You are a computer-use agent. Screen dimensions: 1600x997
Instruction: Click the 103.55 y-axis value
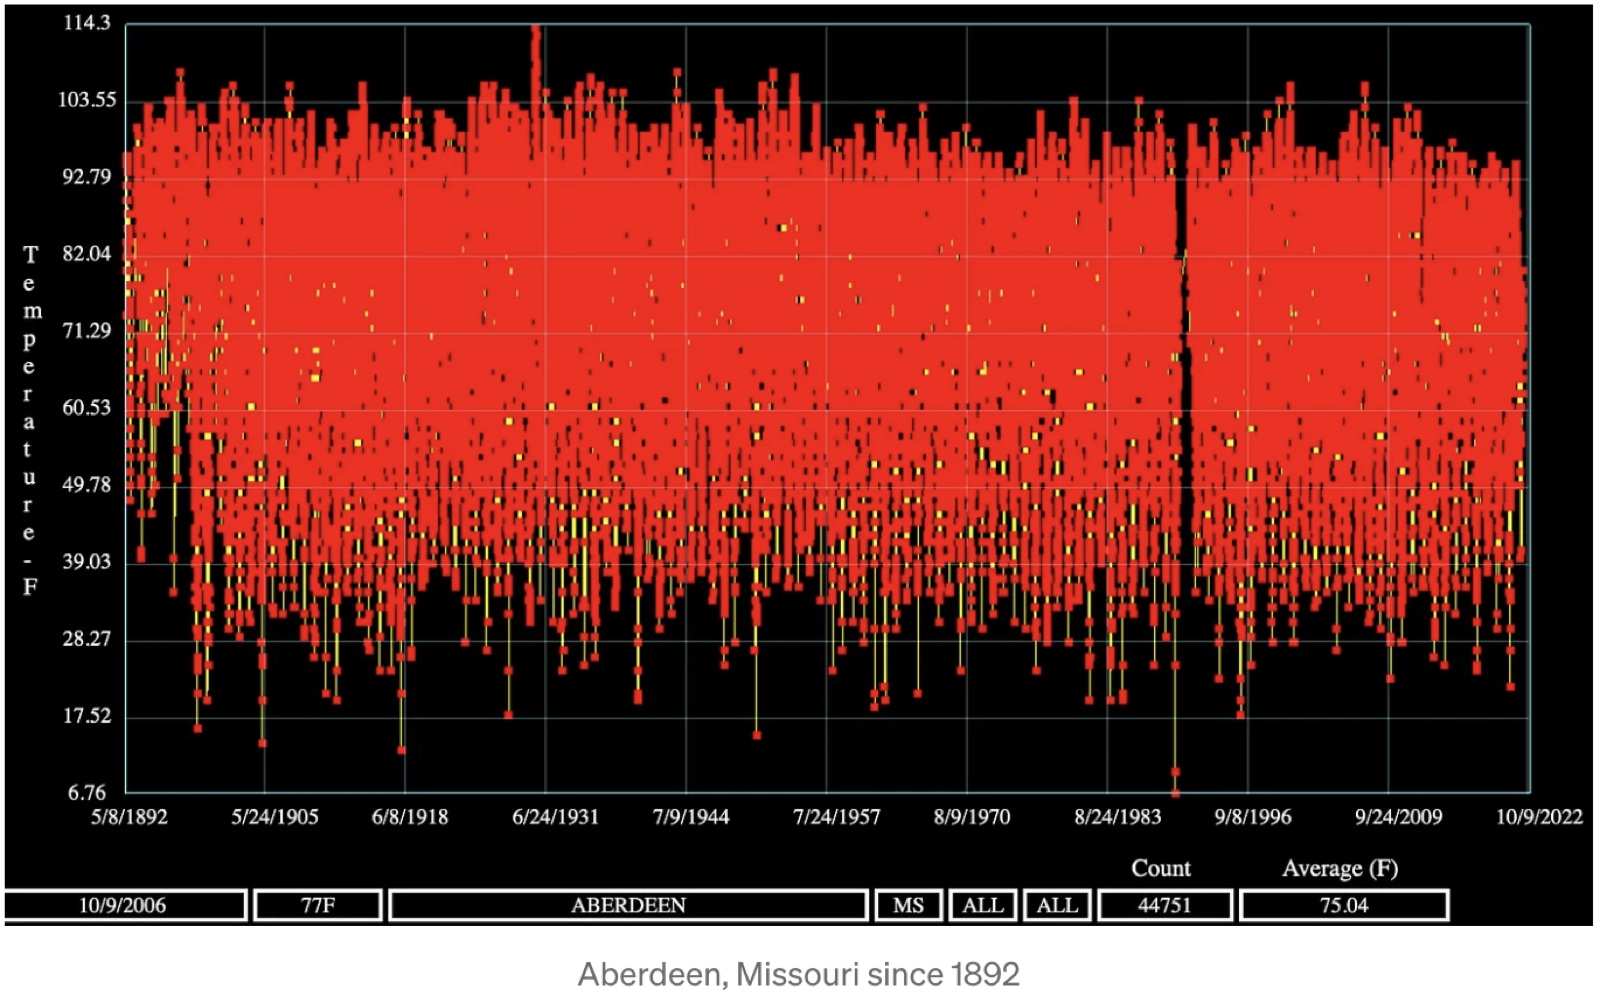click(87, 100)
